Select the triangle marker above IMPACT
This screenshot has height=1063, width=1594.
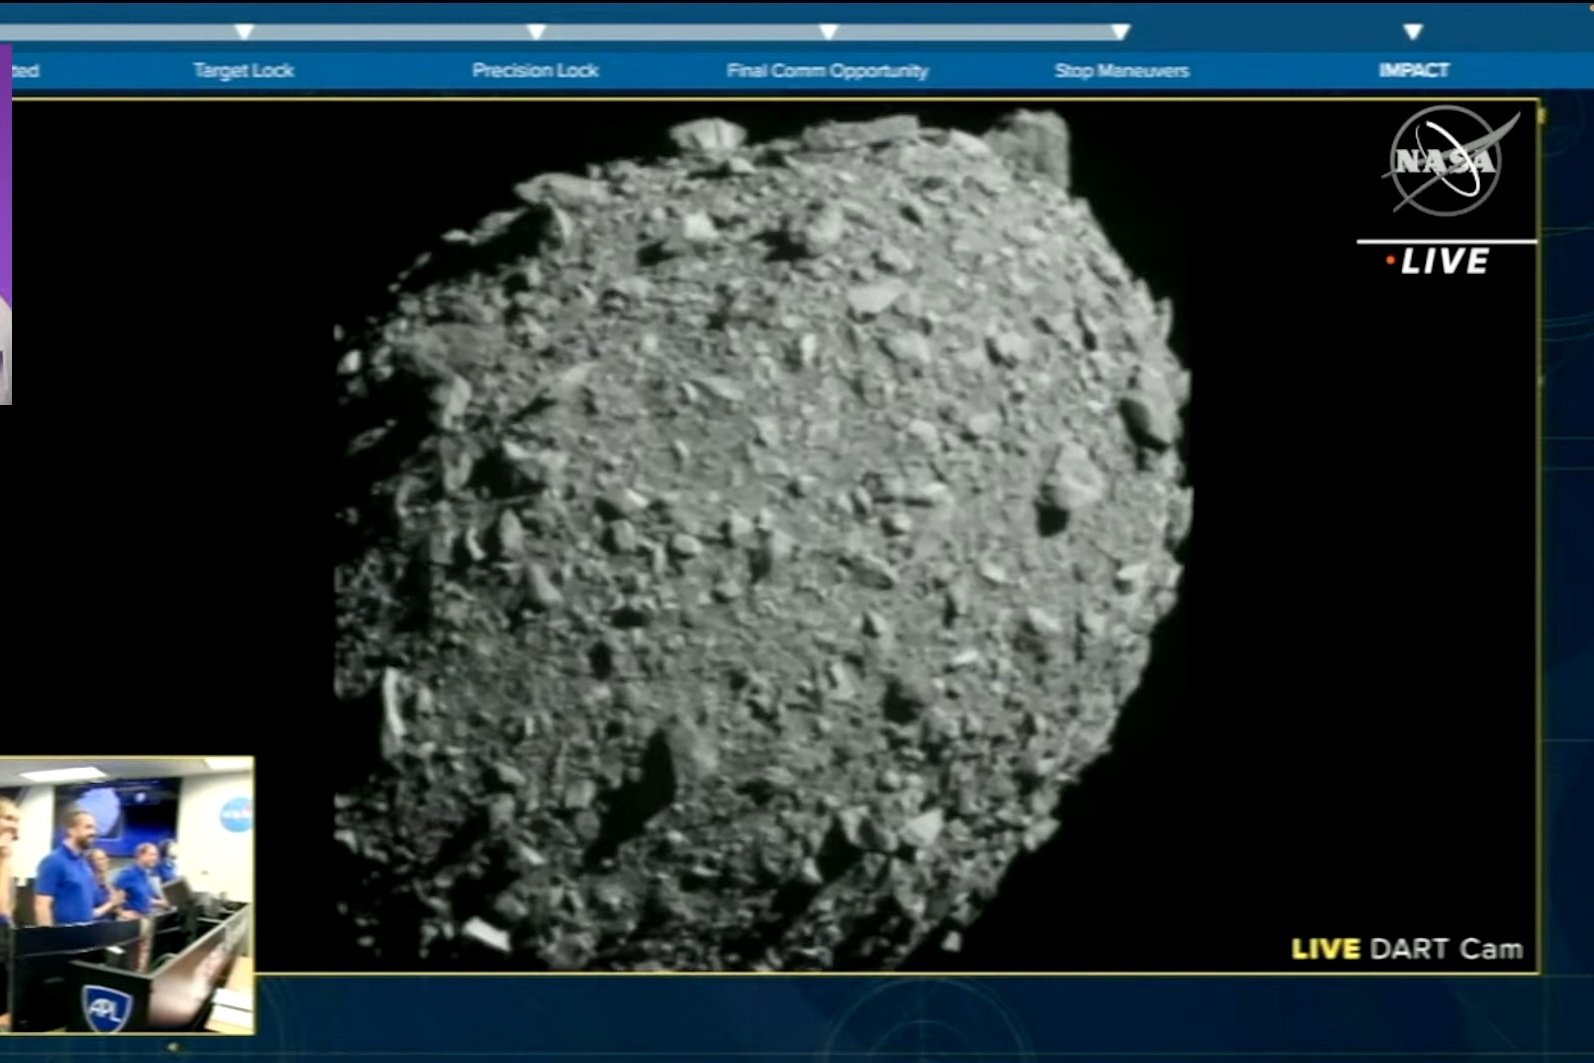[x=1413, y=32]
